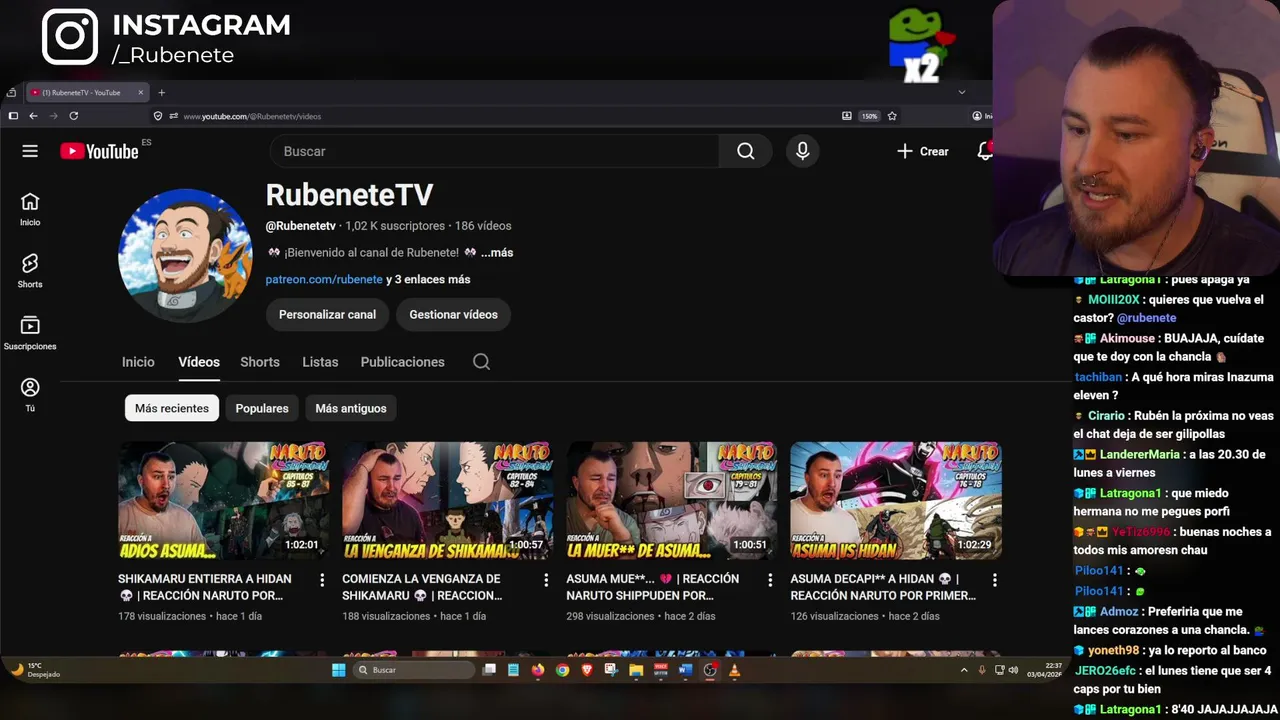Click Gestionar vídeos button
Image resolution: width=1280 pixels, height=720 pixels.
click(x=453, y=314)
